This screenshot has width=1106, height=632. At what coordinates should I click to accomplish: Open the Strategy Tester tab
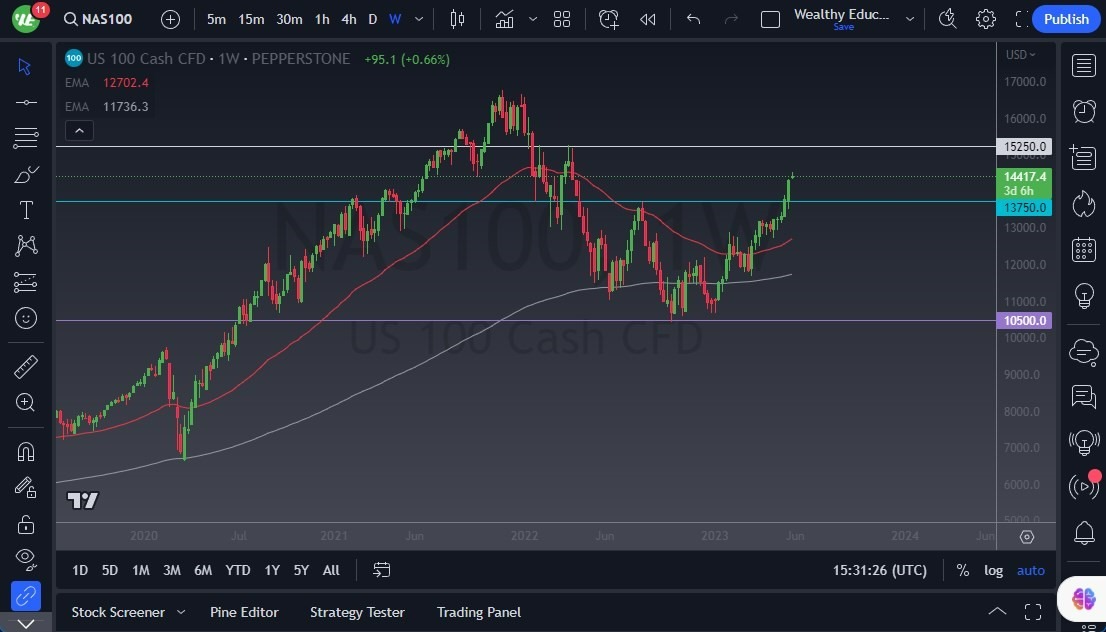click(357, 612)
